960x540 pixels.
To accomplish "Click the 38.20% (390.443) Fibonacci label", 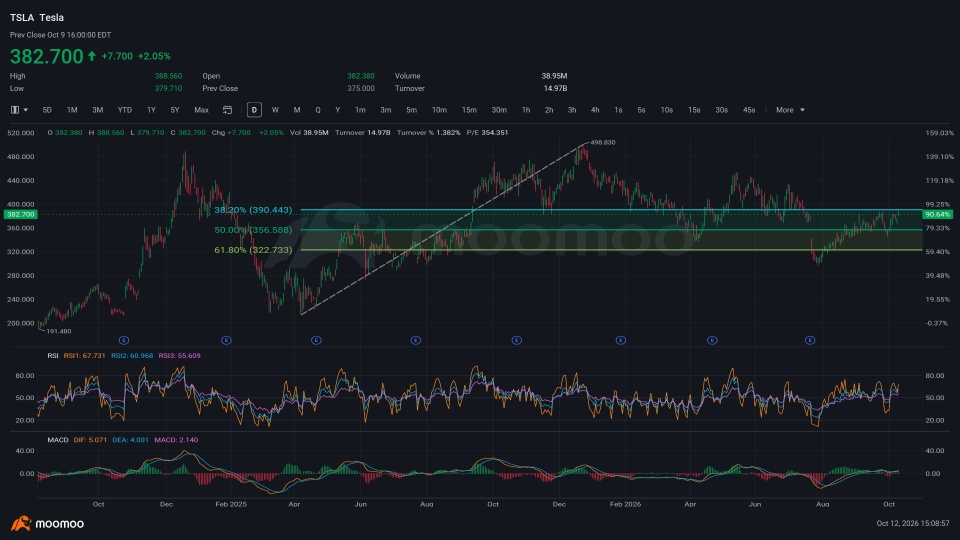I will tap(253, 210).
